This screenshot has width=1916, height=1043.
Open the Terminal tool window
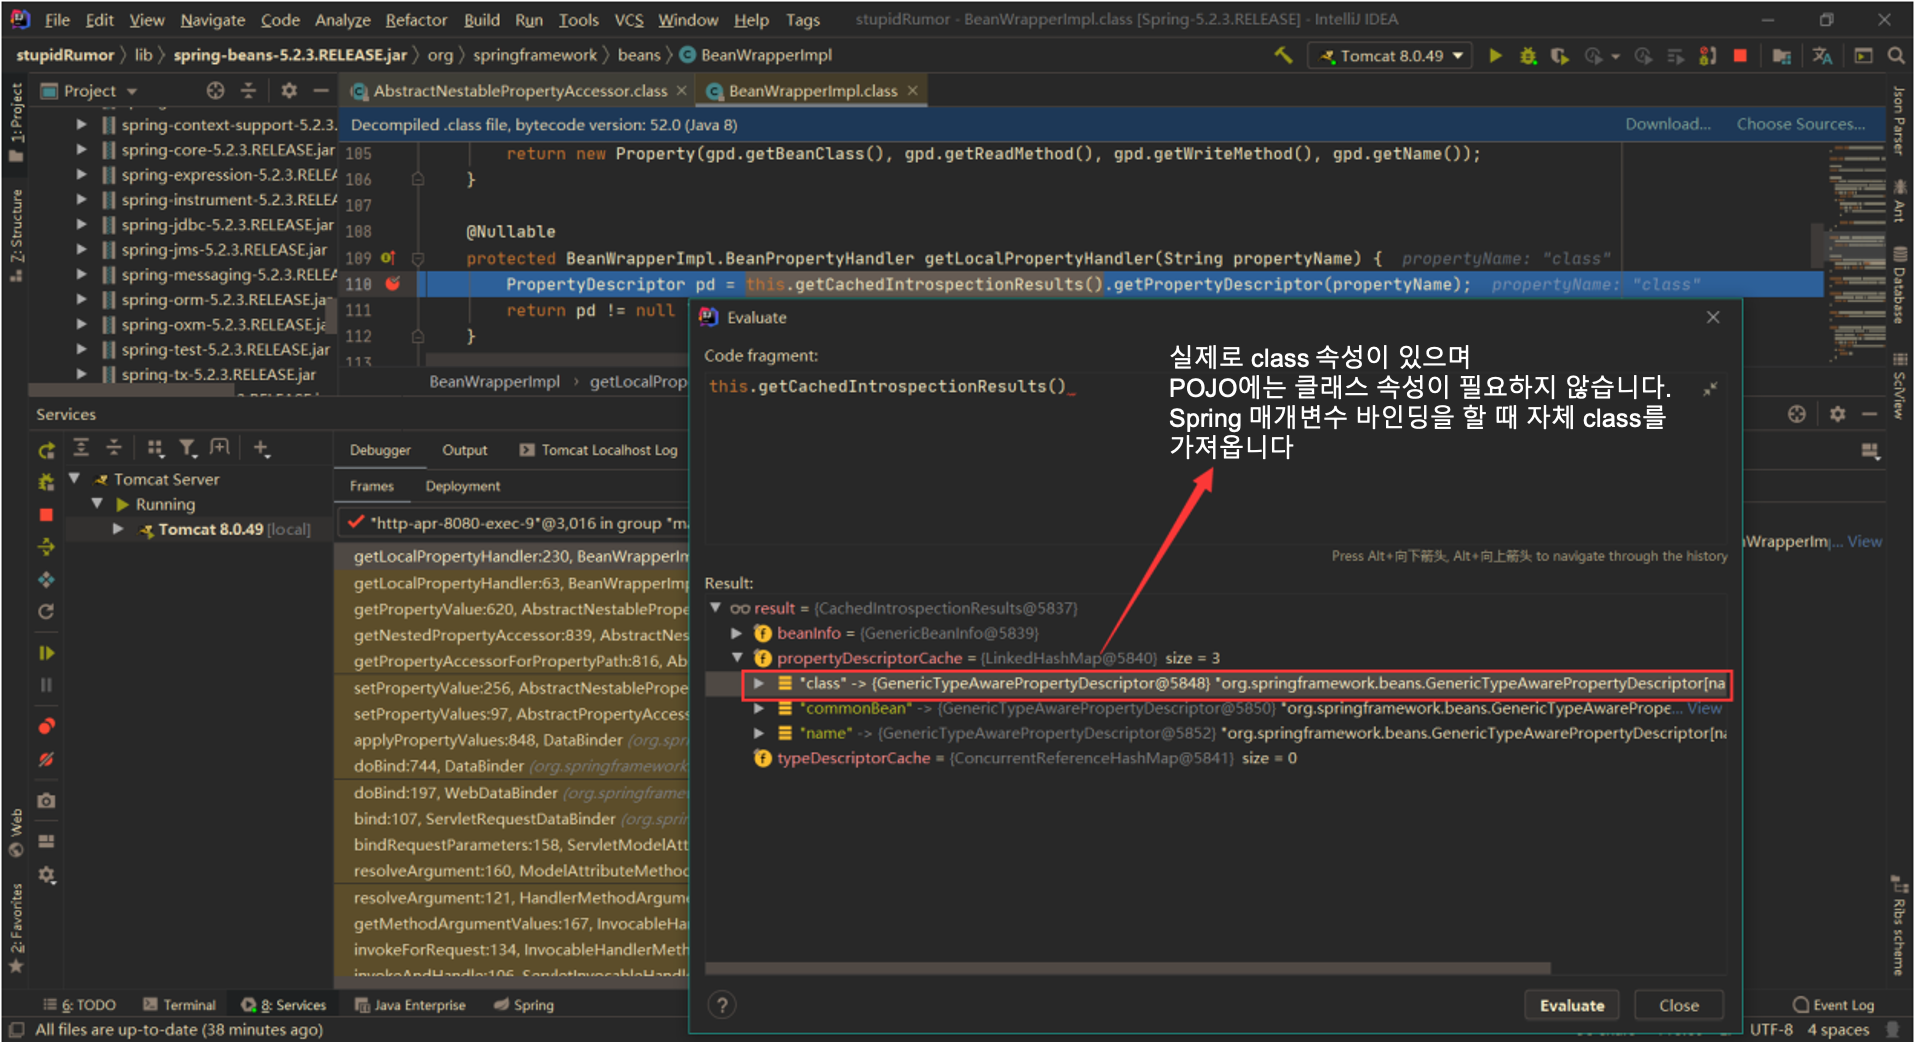click(180, 1005)
